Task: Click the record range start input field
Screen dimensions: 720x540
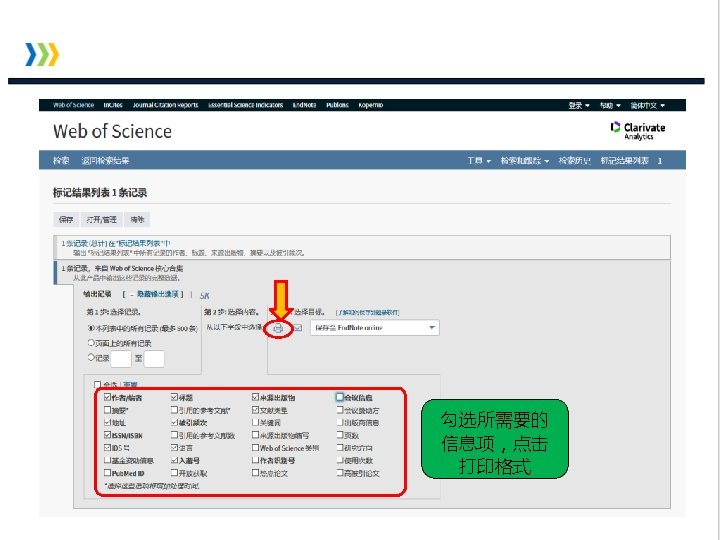Action: [121, 359]
